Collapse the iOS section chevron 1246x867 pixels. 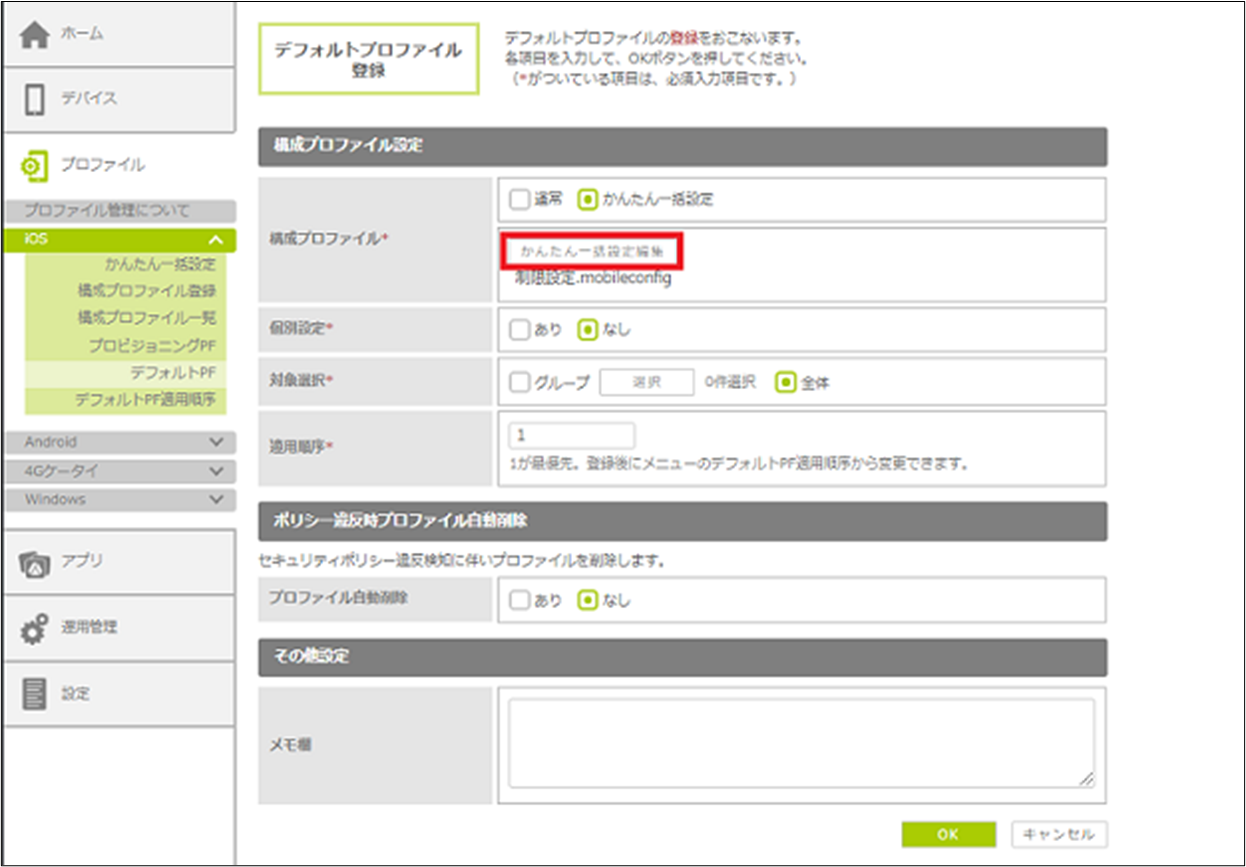[216, 240]
